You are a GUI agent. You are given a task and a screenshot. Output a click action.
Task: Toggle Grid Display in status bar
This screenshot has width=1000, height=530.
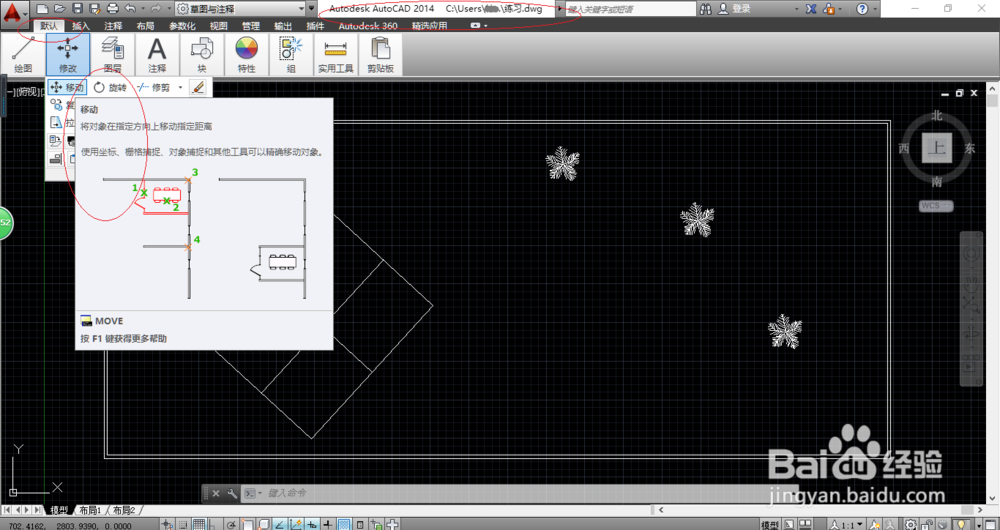[200, 524]
